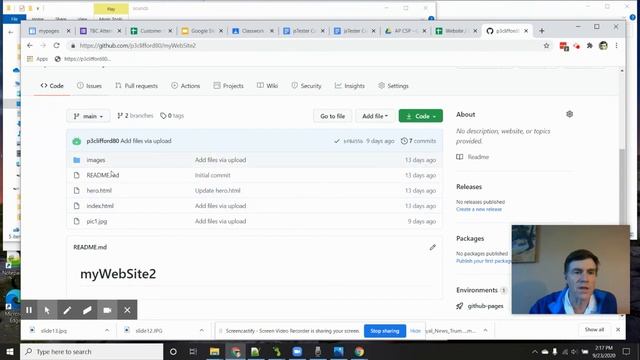Image resolution: width=640 pixels, height=360 pixels.
Task: Expand options for slide12.JPG download
Action: click(202, 330)
